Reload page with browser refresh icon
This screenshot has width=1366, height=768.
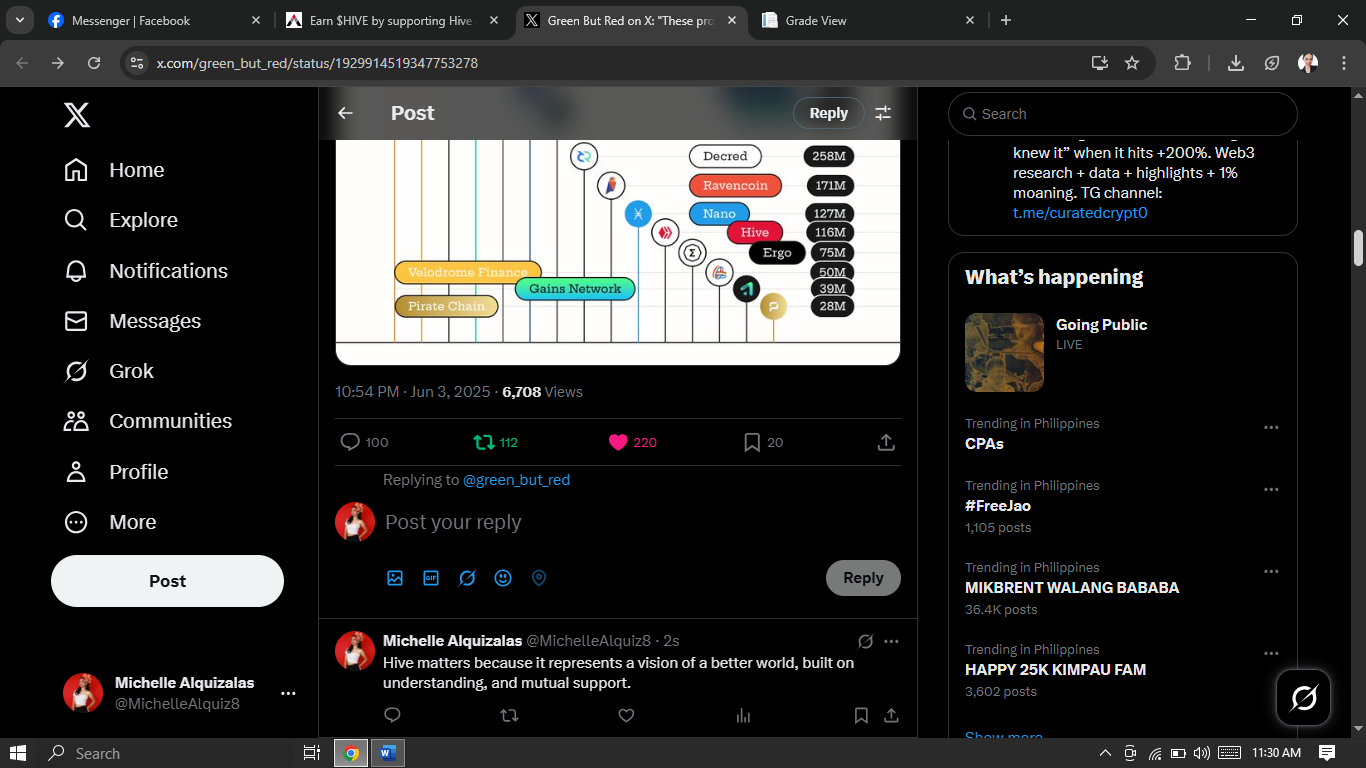pos(94,63)
